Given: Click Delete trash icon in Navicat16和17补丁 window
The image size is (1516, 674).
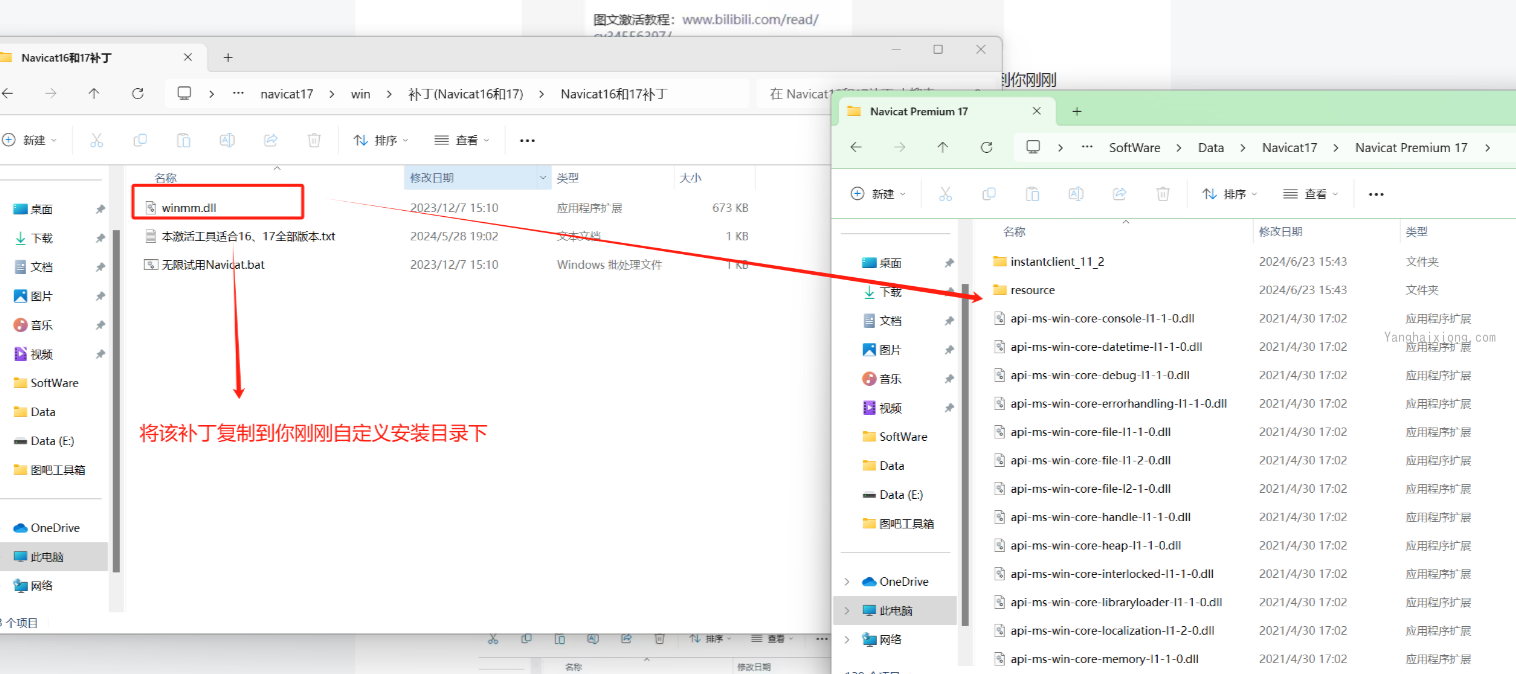Looking at the screenshot, I should tap(314, 140).
